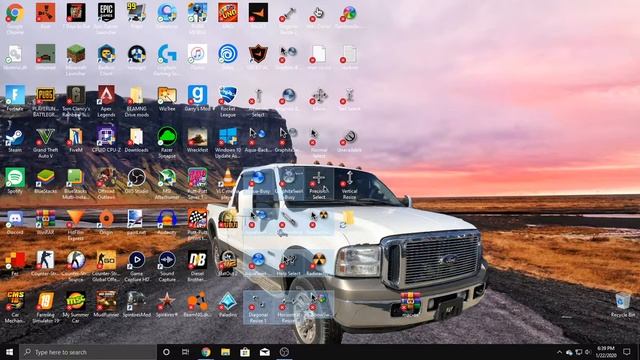Image resolution: width=640 pixels, height=360 pixels.
Task: Select the Paladins game icon
Action: (228, 301)
